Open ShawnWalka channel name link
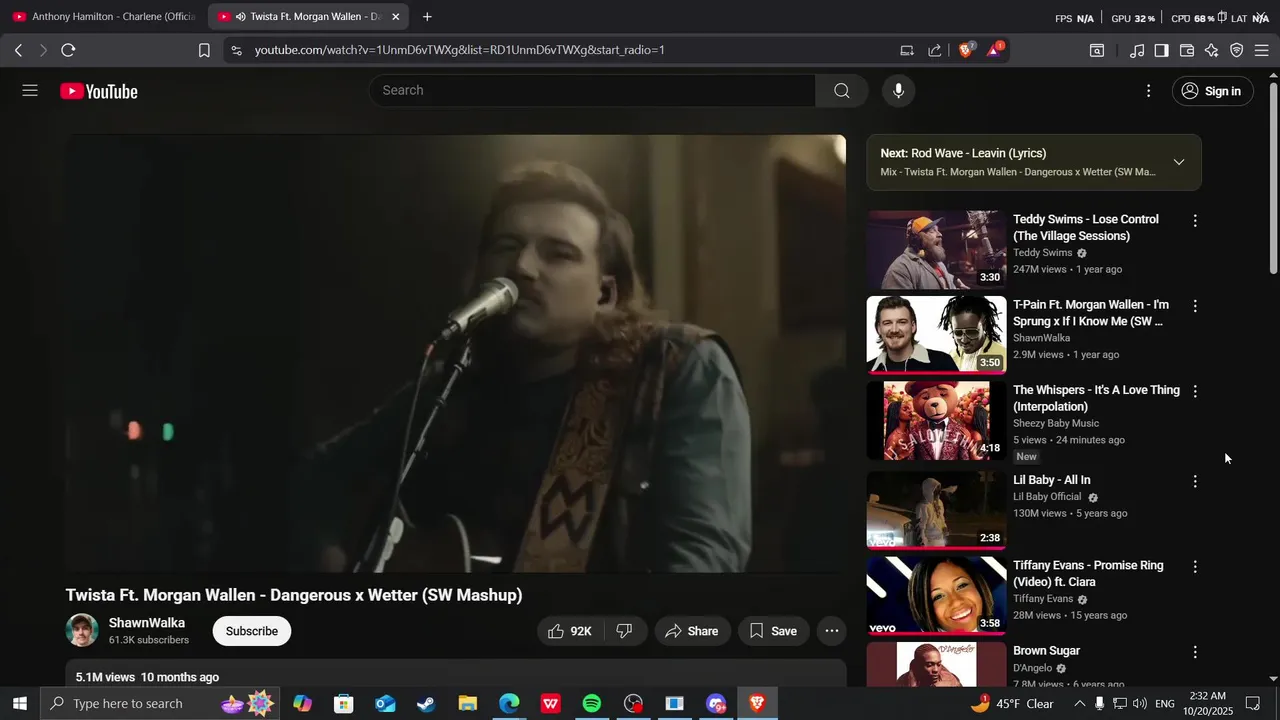Image resolution: width=1280 pixels, height=720 pixels. coord(147,623)
